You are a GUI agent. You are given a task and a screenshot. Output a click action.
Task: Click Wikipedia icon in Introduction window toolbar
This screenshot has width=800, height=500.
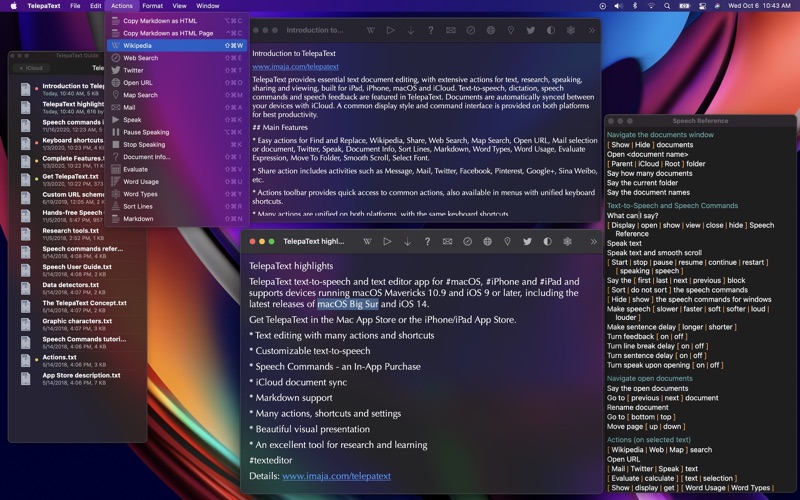tap(370, 30)
